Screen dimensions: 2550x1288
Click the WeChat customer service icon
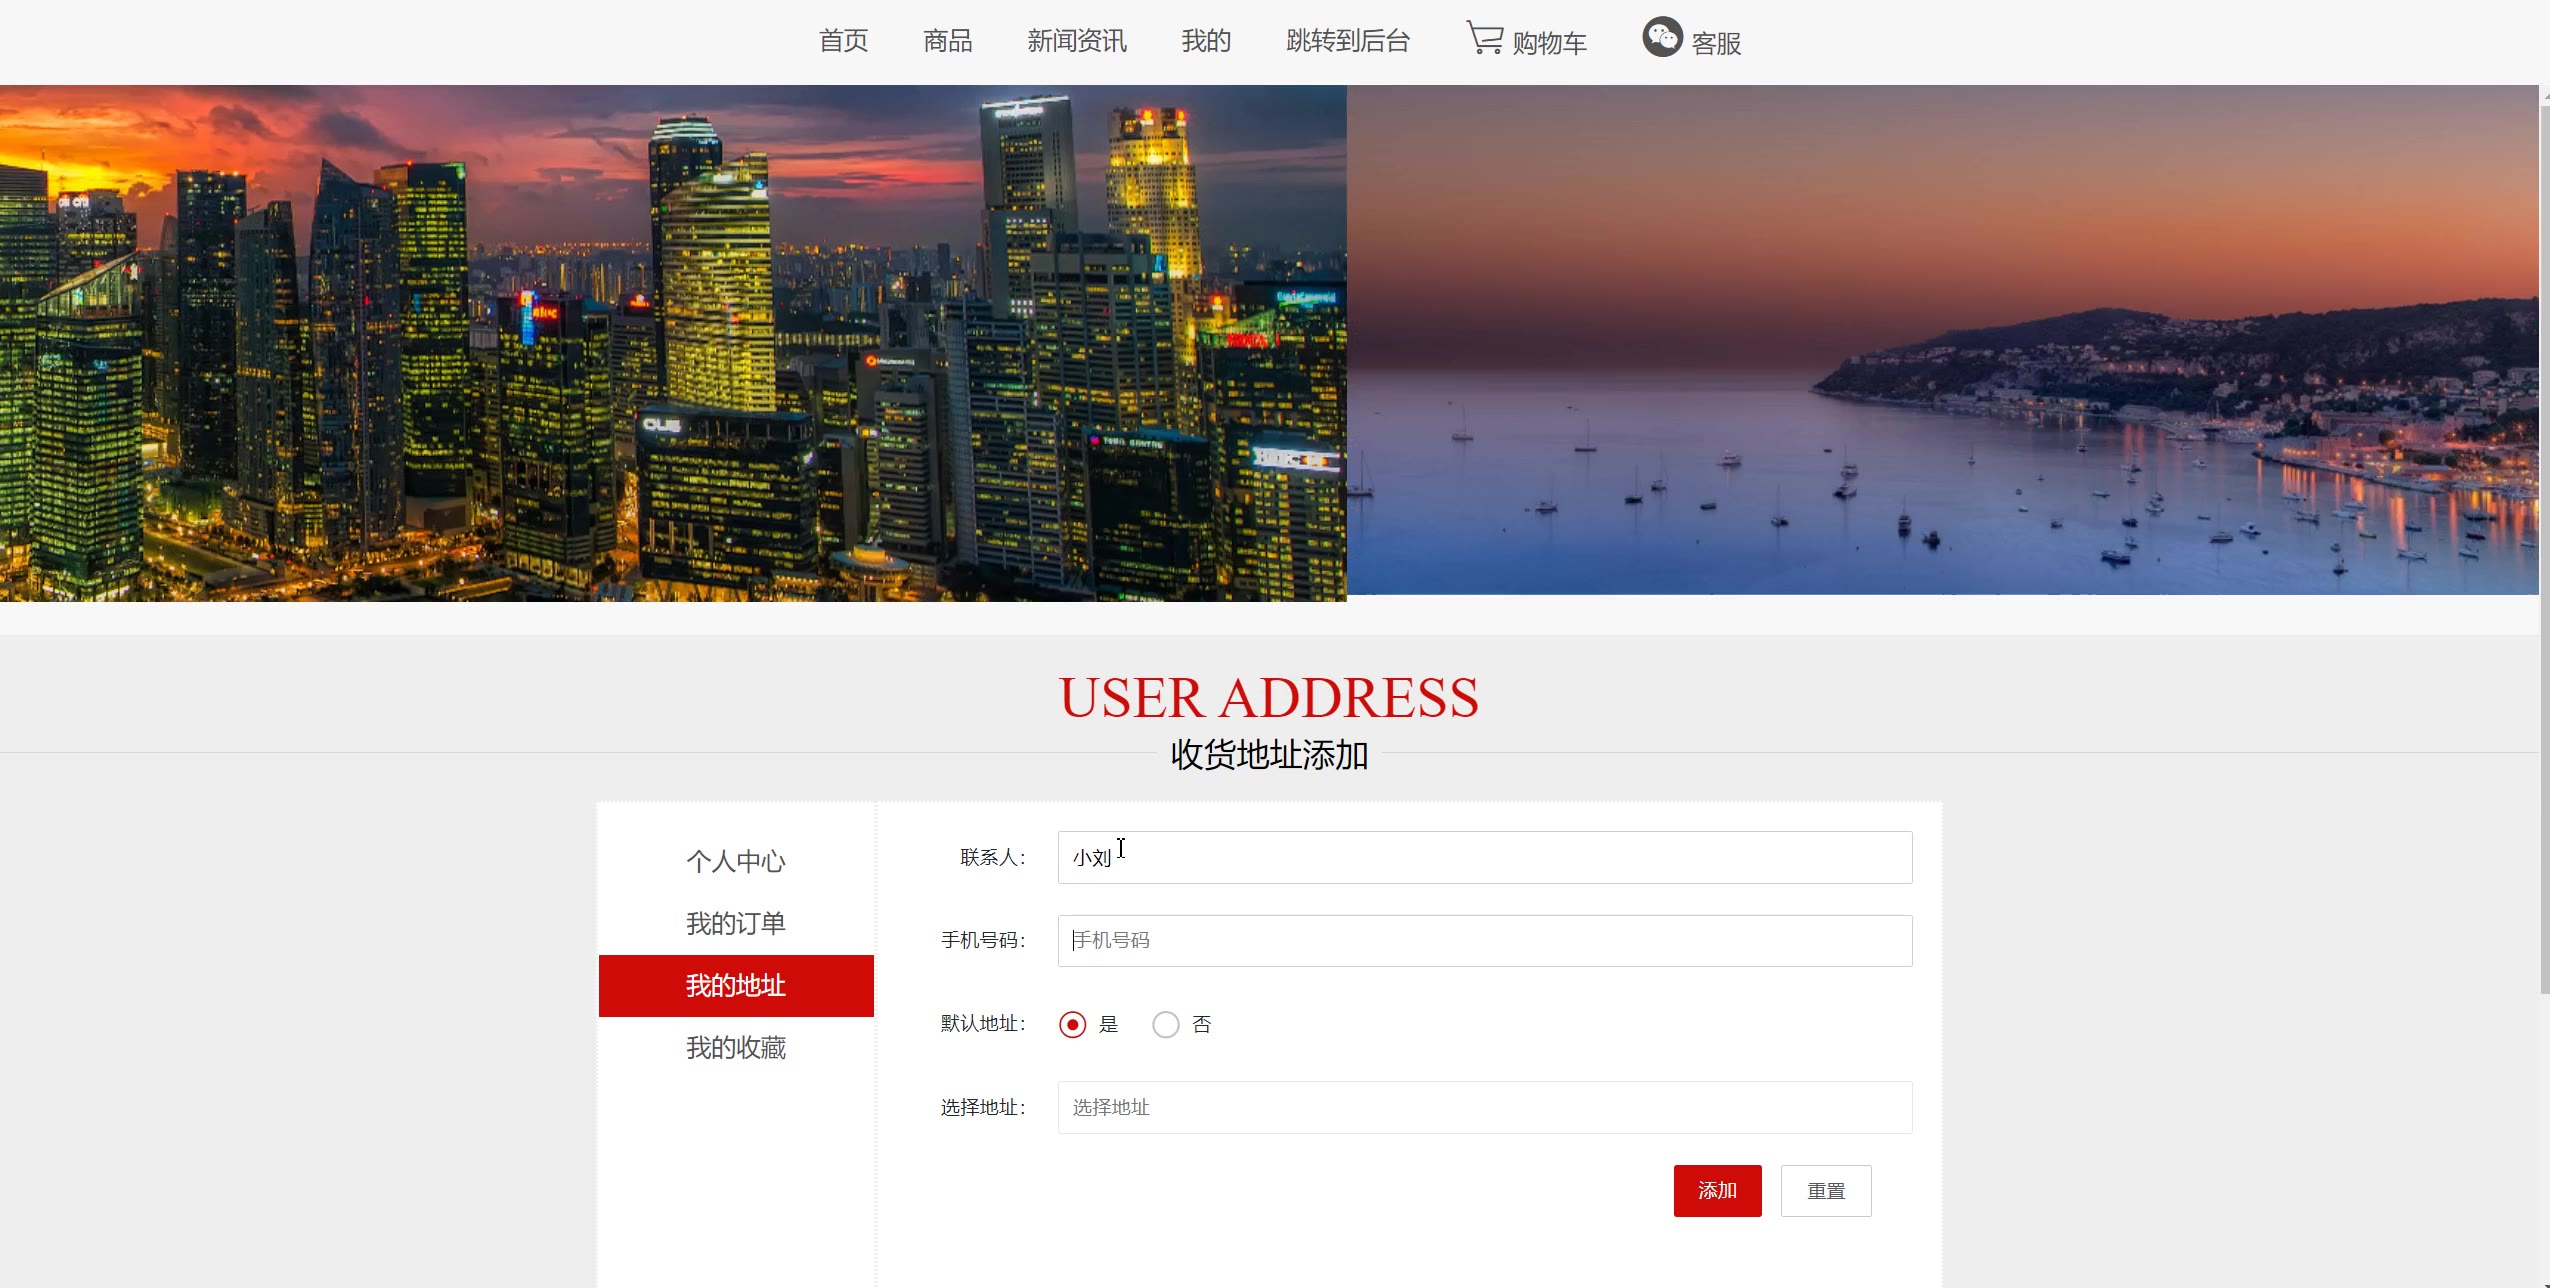(x=1662, y=38)
